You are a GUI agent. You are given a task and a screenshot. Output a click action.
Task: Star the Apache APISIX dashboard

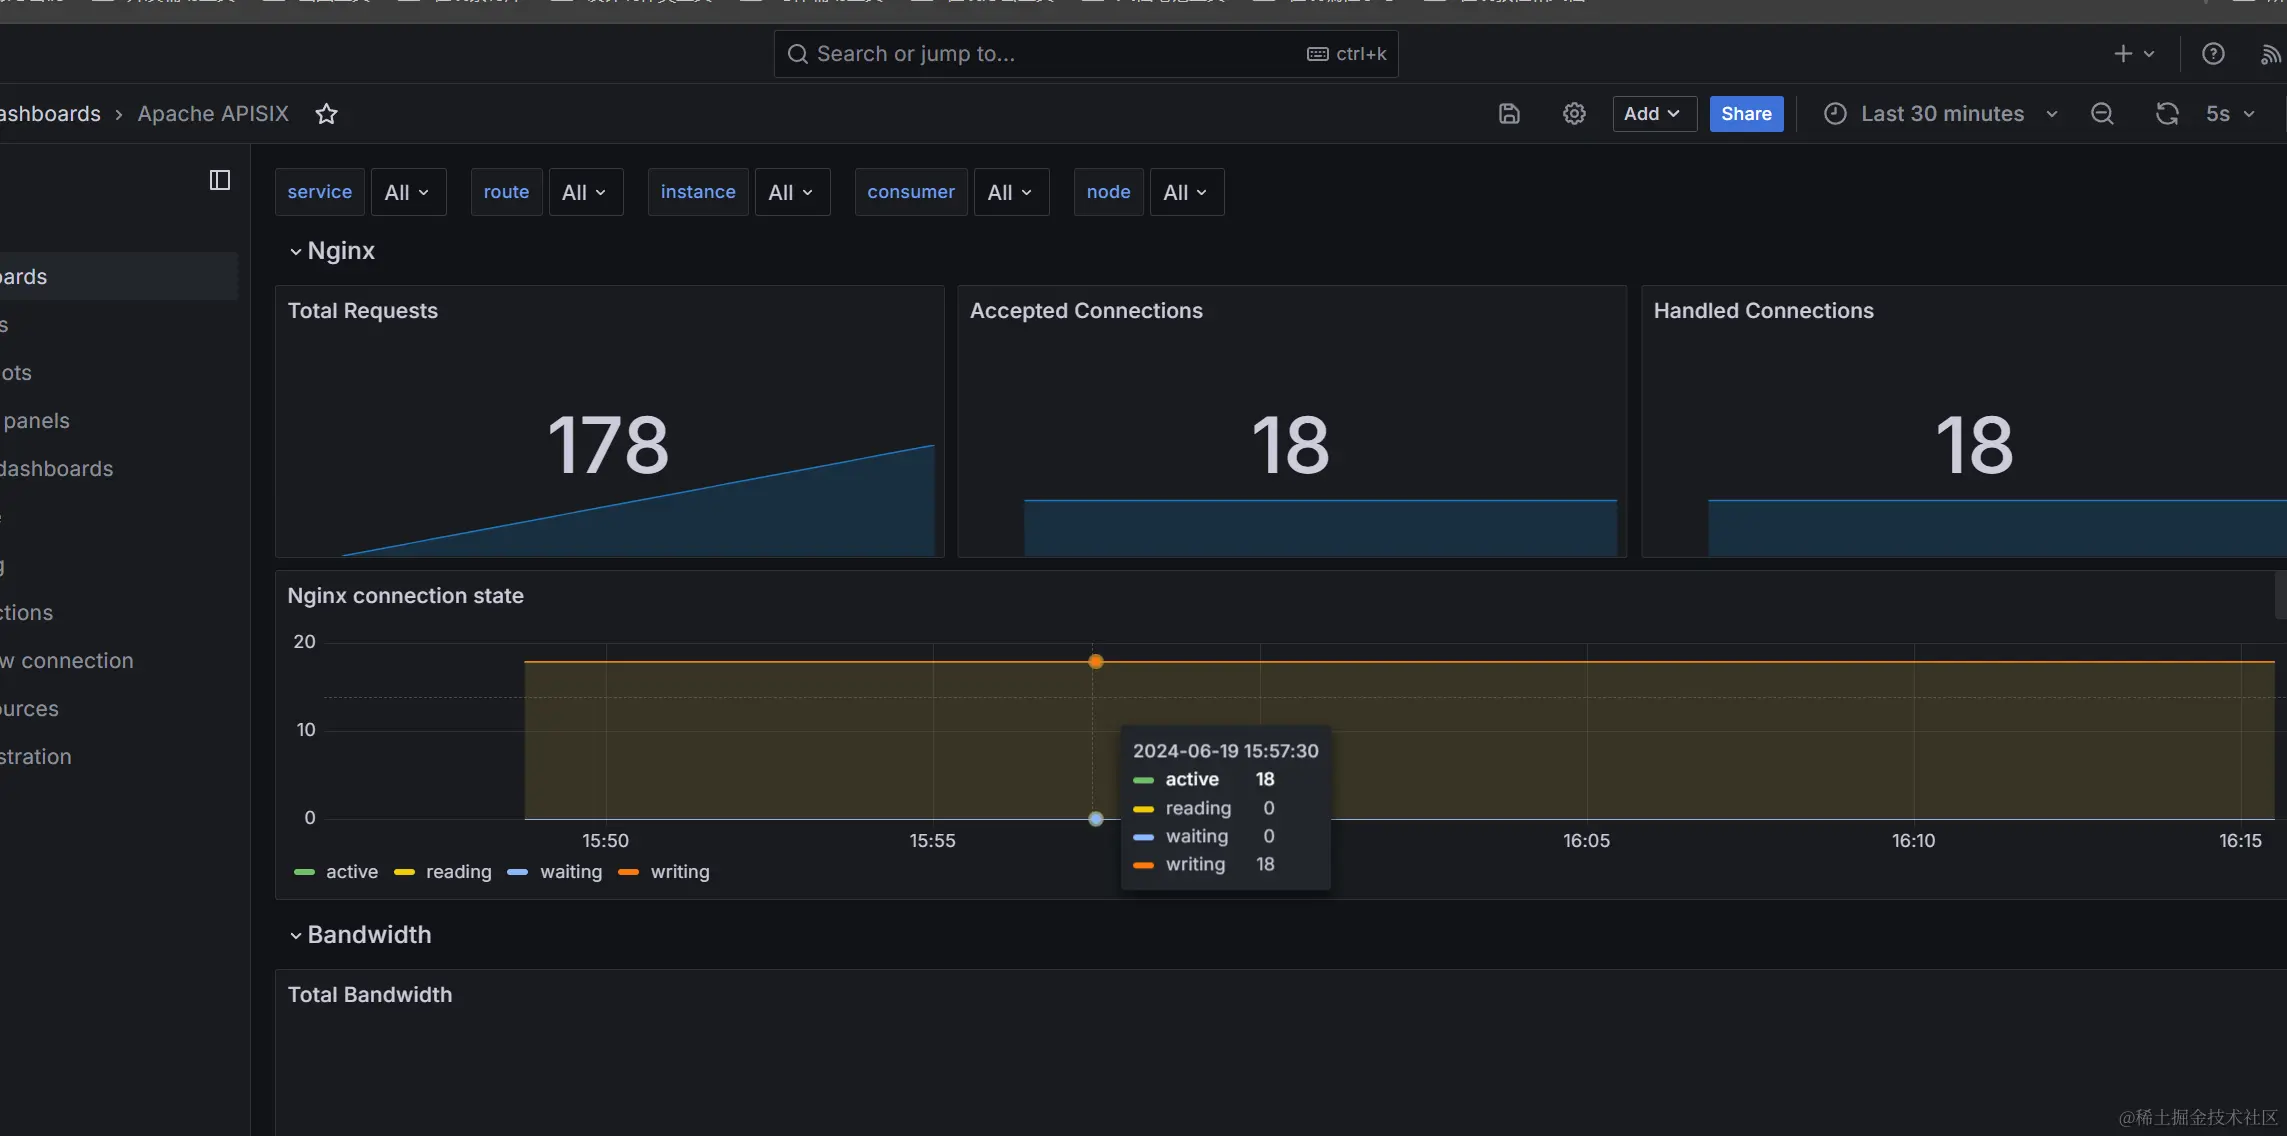pos(326,113)
